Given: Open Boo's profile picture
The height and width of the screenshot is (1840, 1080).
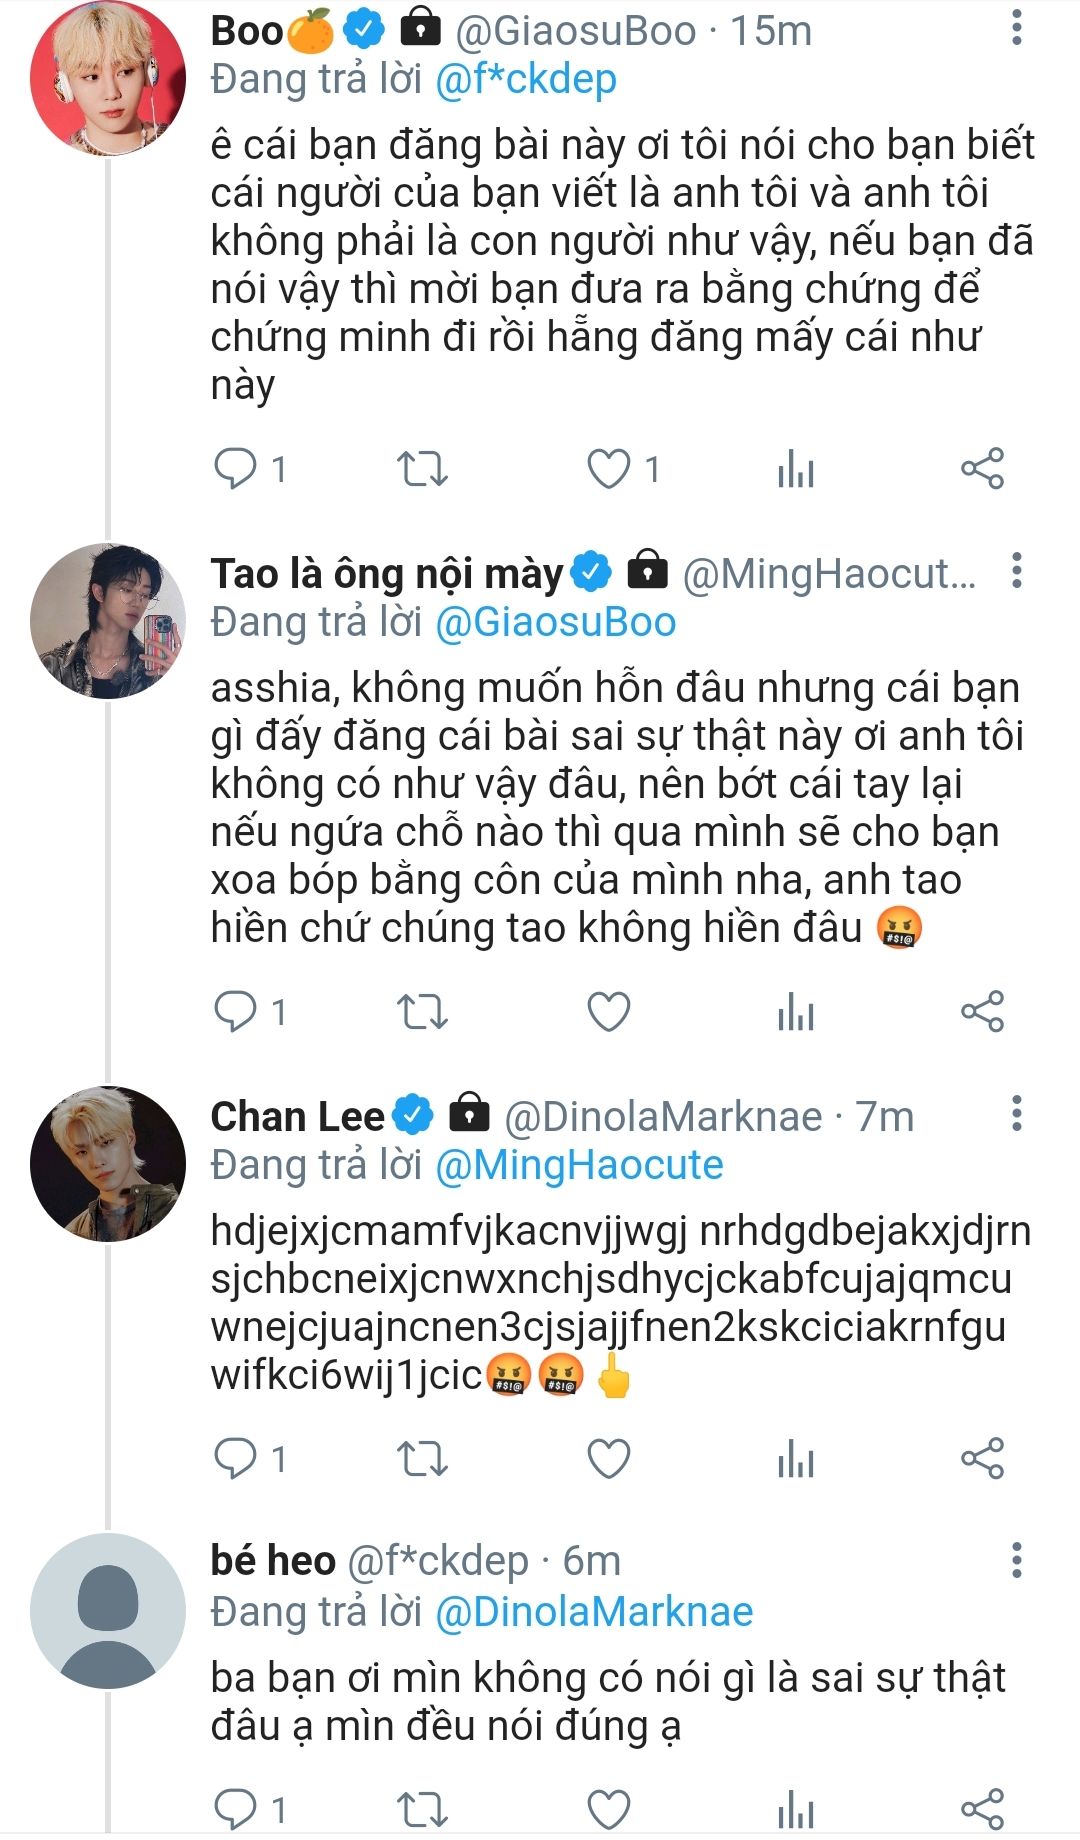Looking at the screenshot, I should [x=108, y=79].
